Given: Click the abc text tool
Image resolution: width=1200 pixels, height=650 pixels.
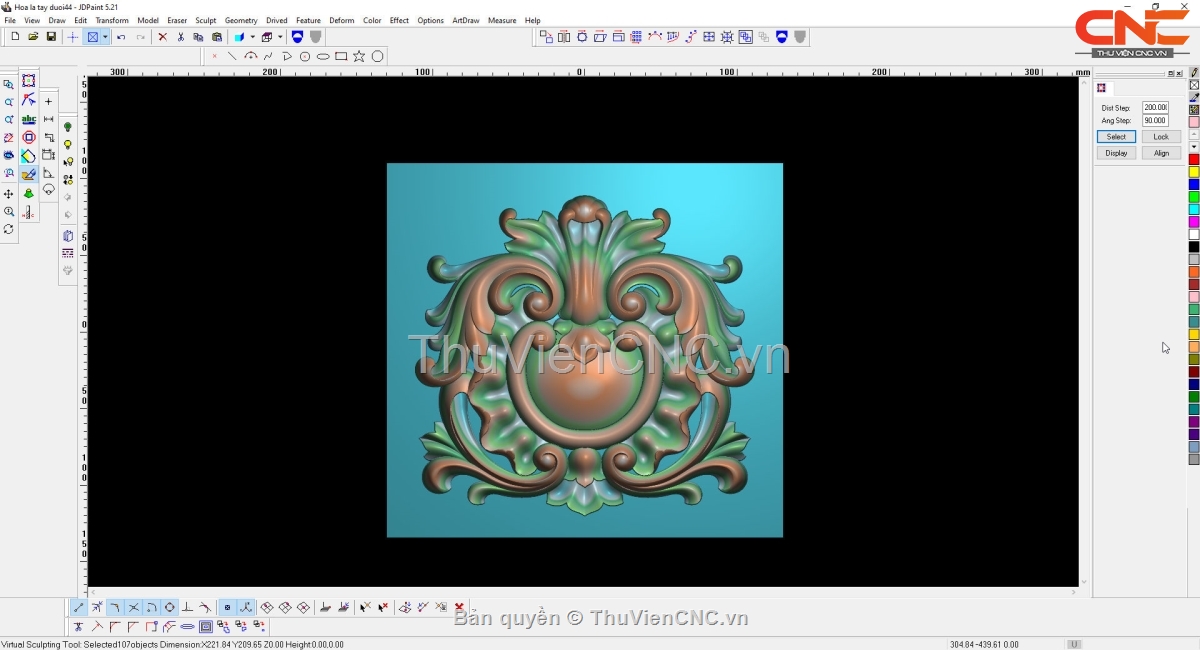Looking at the screenshot, I should click(x=29, y=119).
